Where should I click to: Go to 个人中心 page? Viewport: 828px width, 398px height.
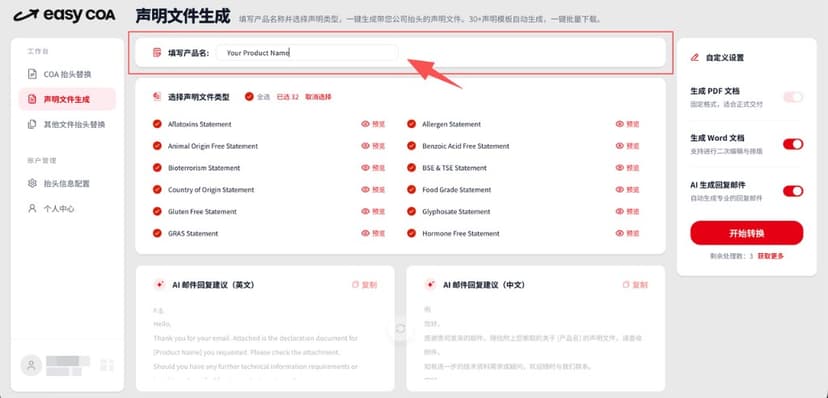click(x=67, y=209)
